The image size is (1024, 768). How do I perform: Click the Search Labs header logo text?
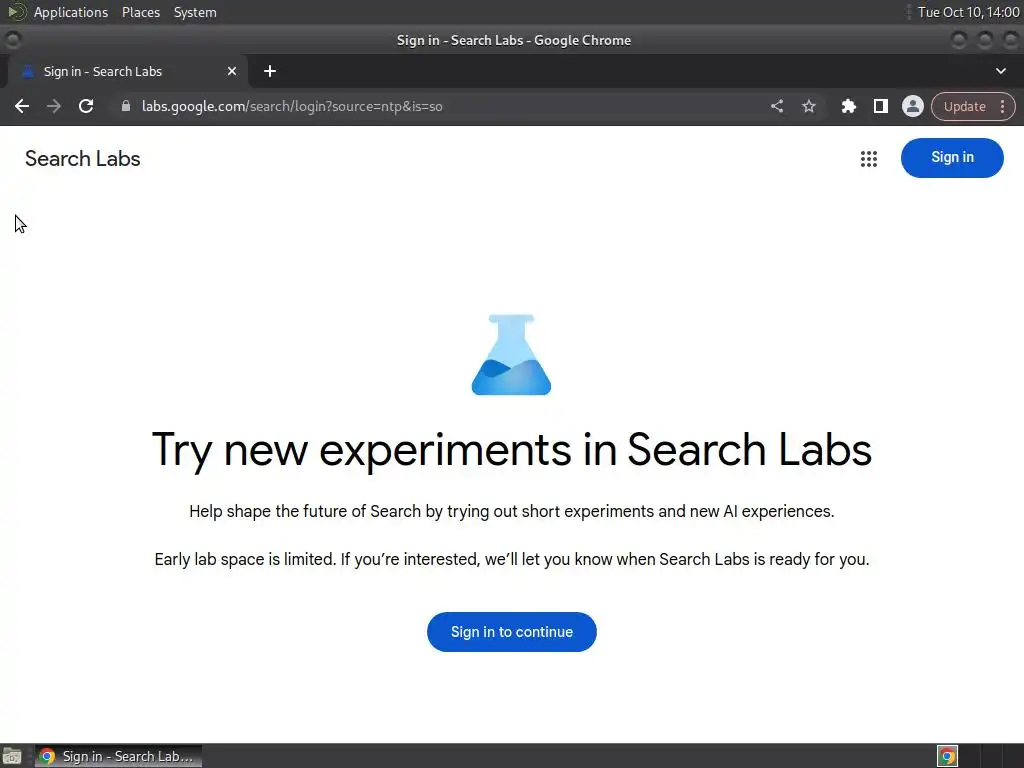tap(82, 159)
